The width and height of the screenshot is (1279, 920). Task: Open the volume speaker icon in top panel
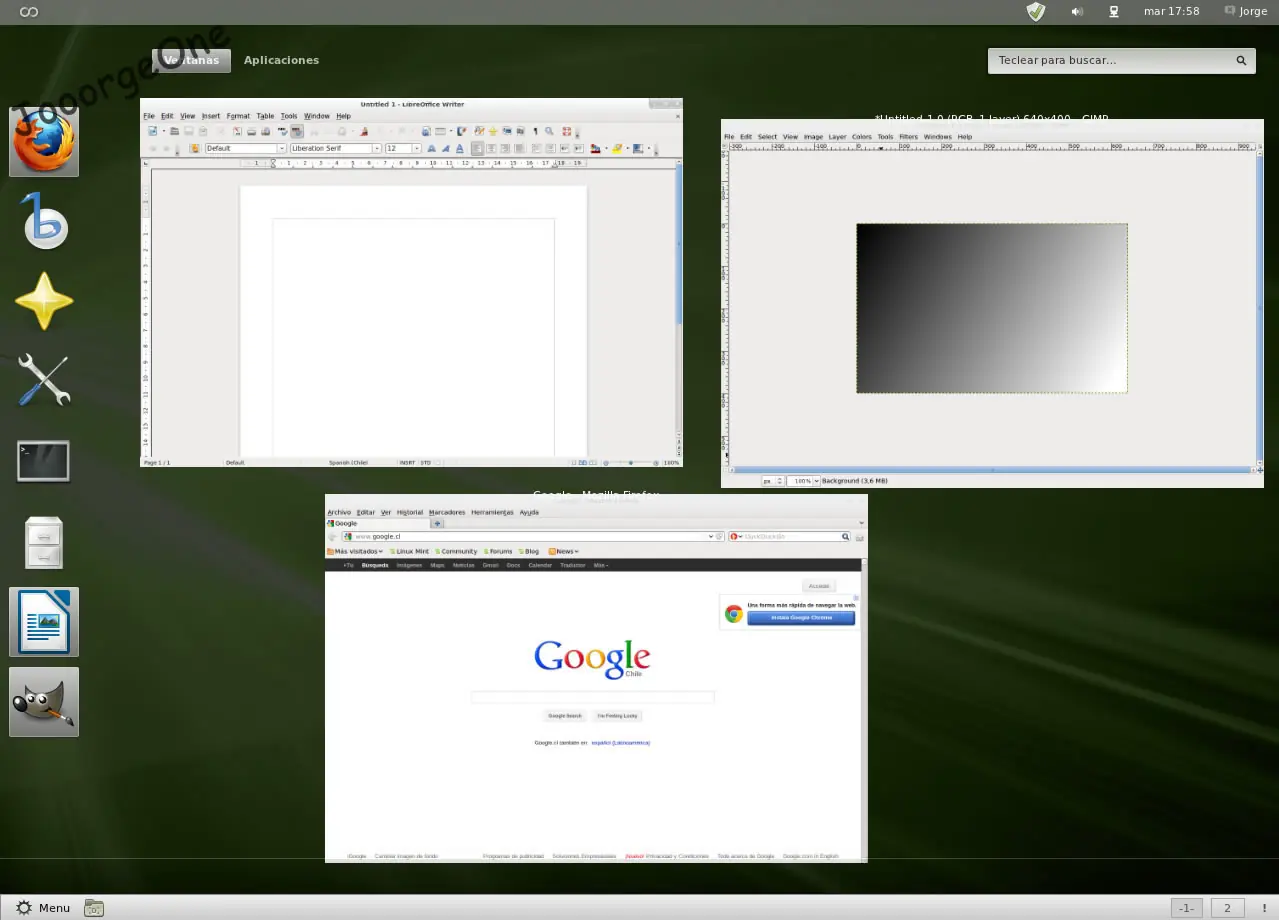tap(1077, 12)
